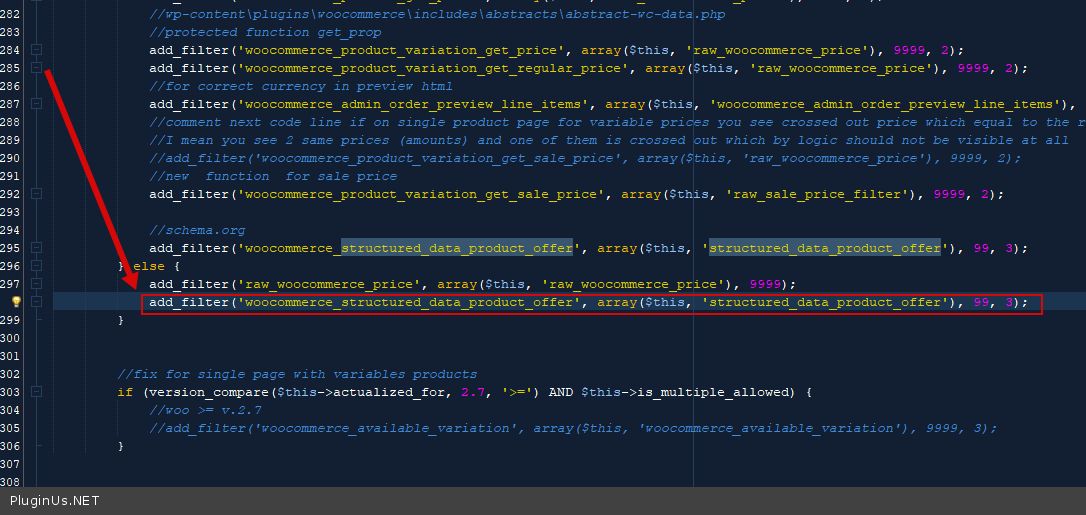The width and height of the screenshot is (1086, 515).
Task: Click line number 302 in the gutter
Action: [10, 374]
